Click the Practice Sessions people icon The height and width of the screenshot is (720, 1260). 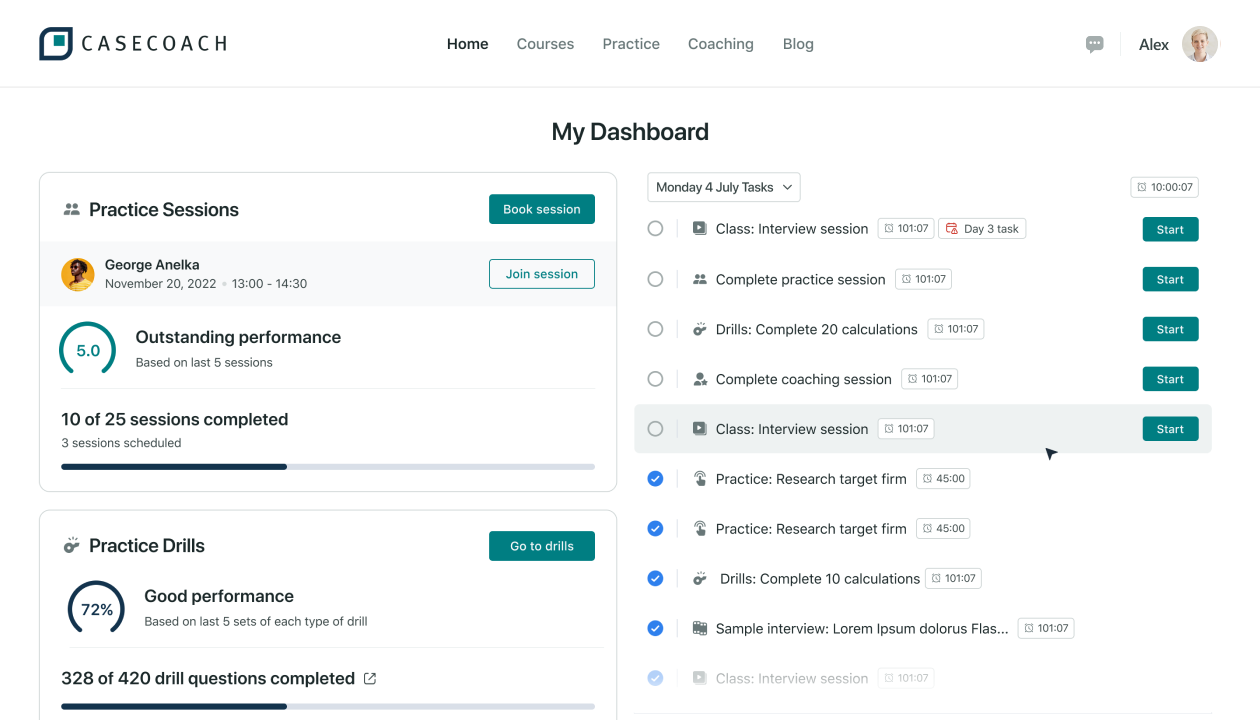(x=71, y=210)
